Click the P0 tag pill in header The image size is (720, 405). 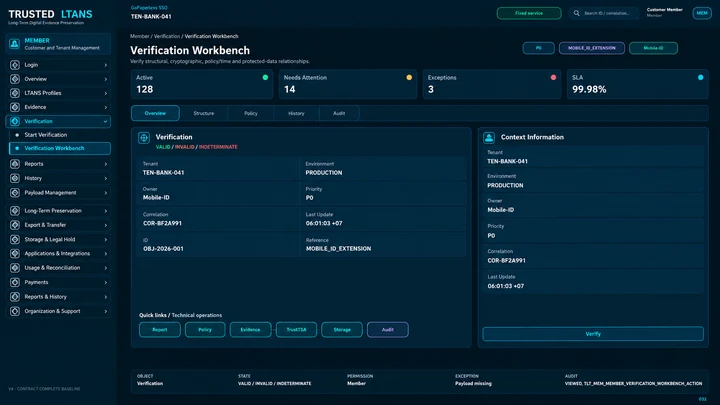[x=539, y=48]
